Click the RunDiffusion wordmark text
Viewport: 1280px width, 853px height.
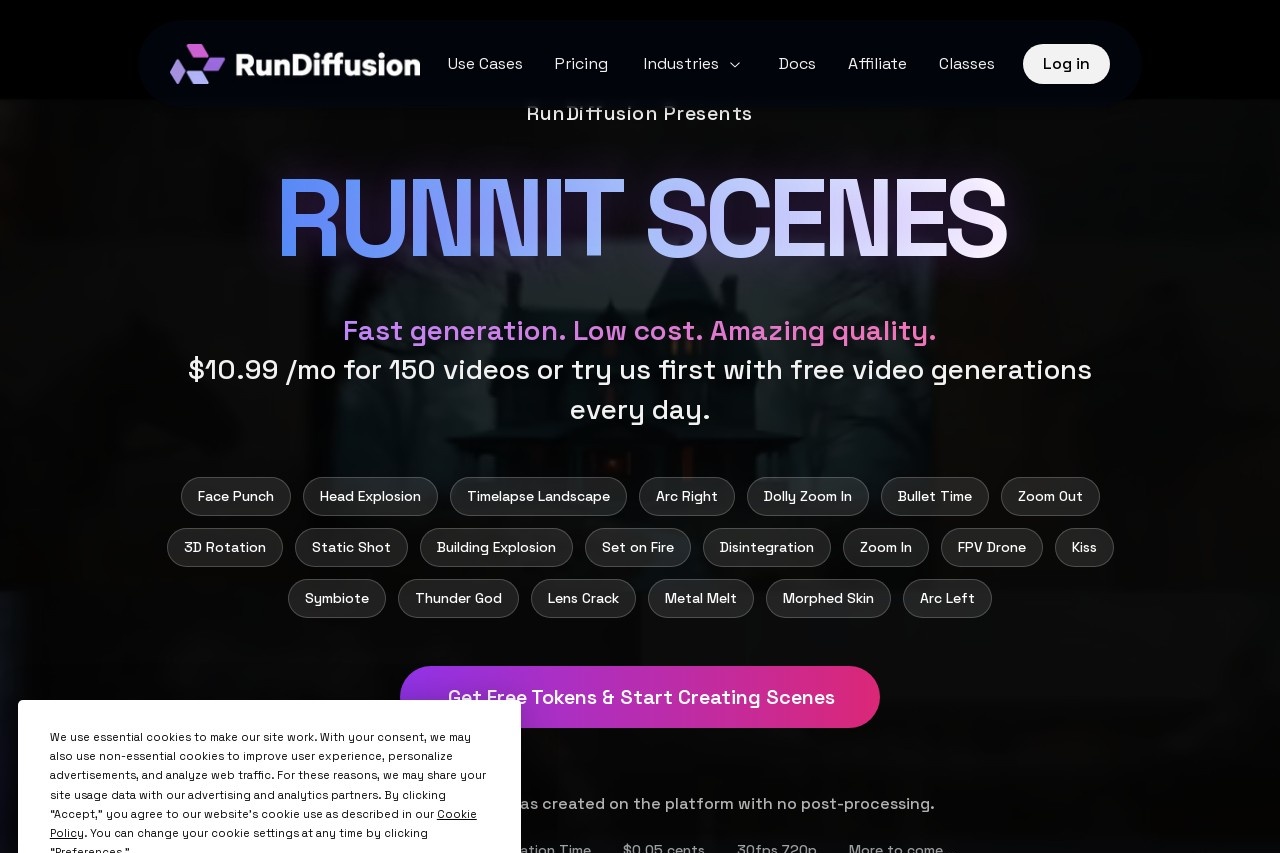point(327,65)
